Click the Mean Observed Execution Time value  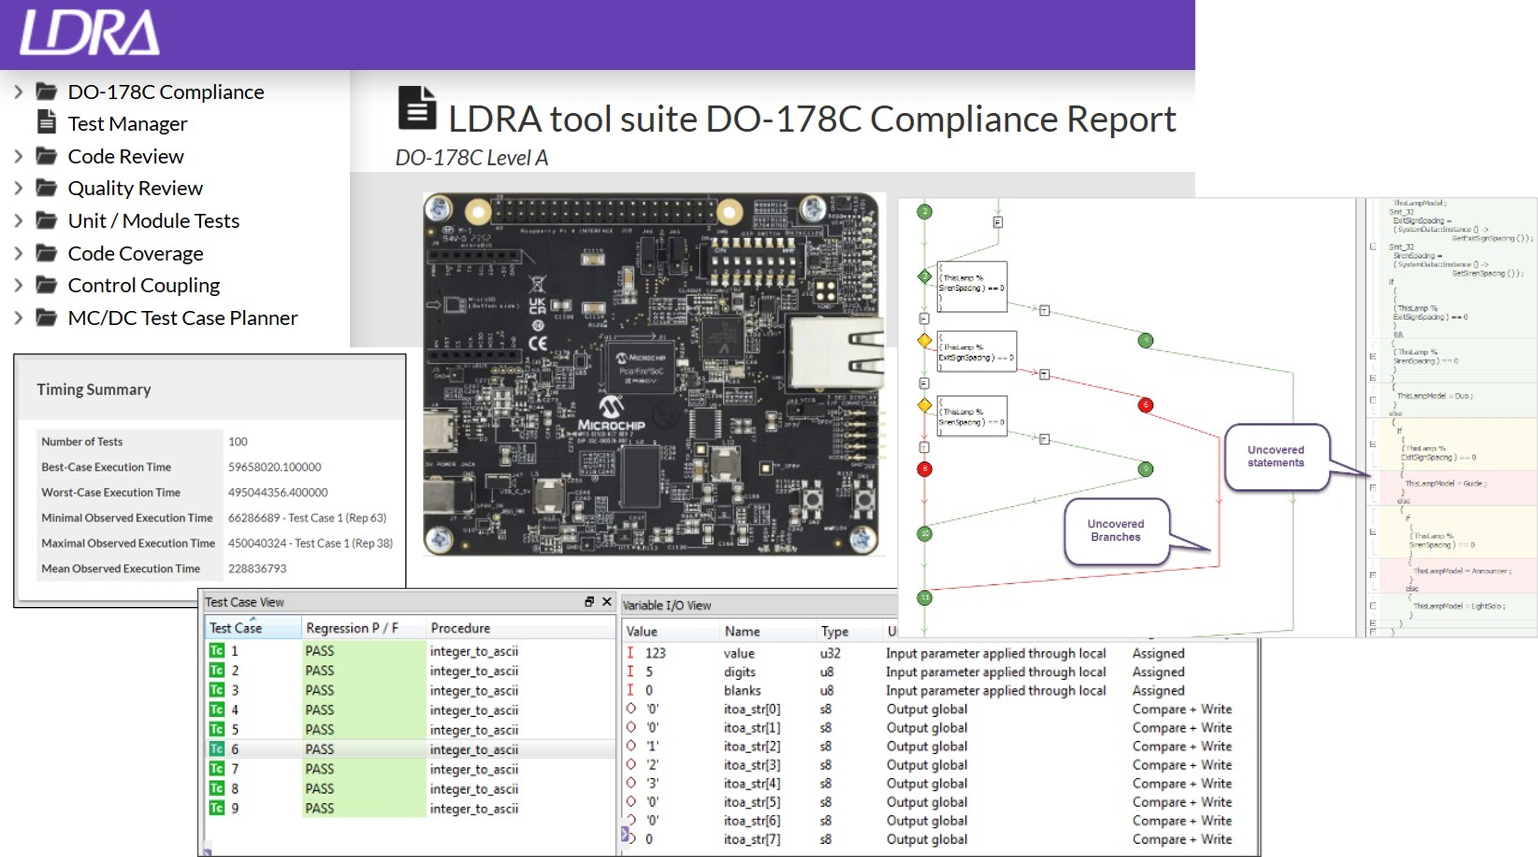pyautogui.click(x=257, y=568)
